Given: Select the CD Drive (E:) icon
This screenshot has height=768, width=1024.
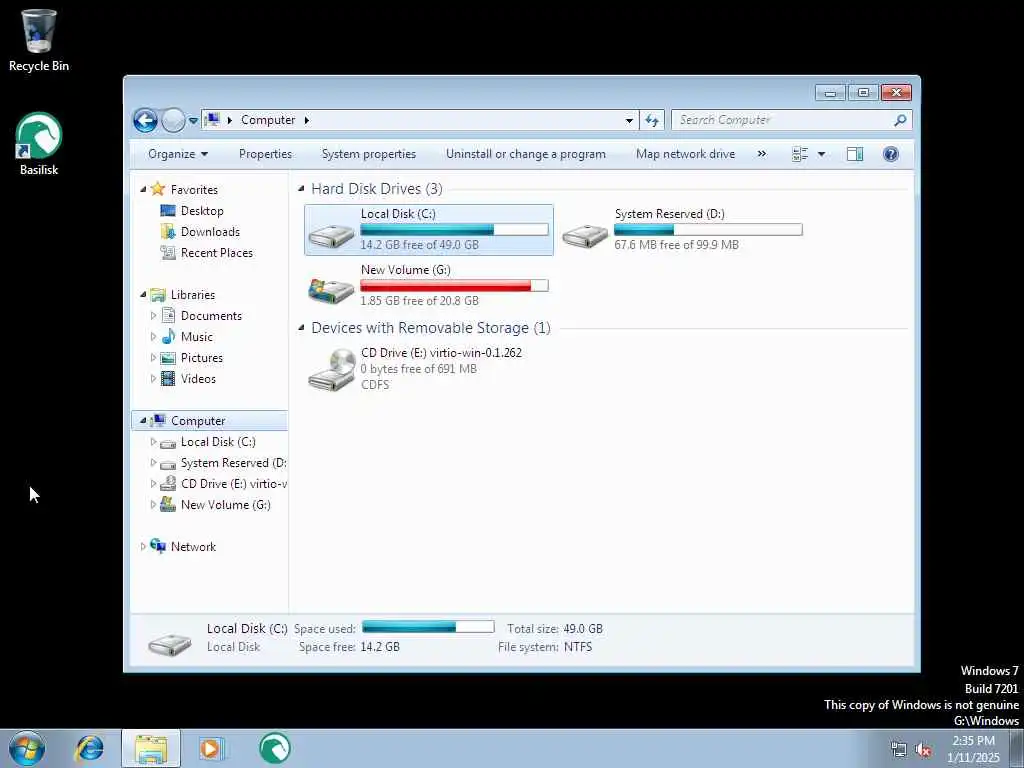Looking at the screenshot, I should click(x=331, y=370).
